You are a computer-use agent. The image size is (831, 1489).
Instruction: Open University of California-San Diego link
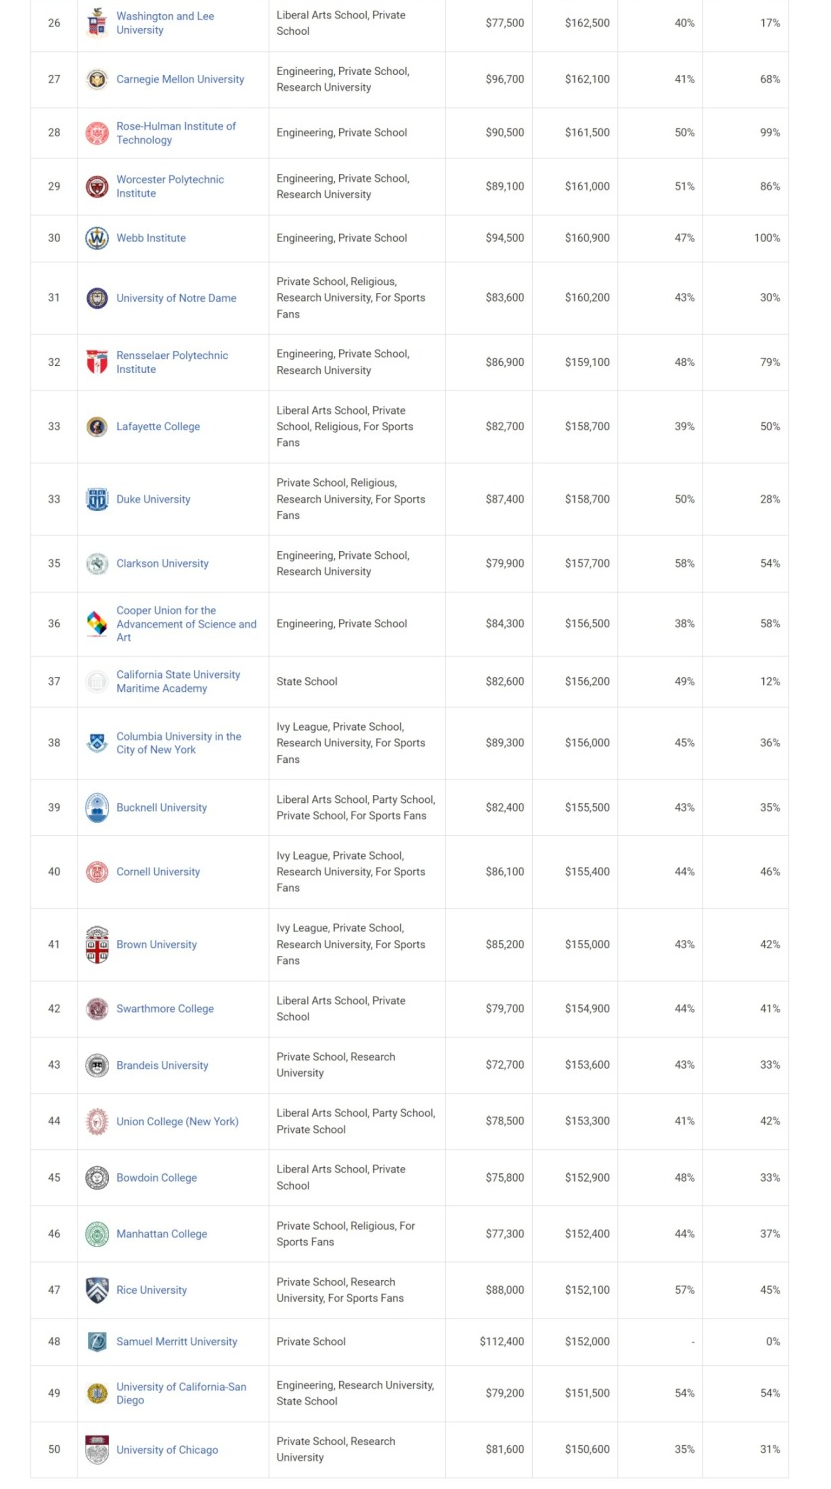[181, 1394]
